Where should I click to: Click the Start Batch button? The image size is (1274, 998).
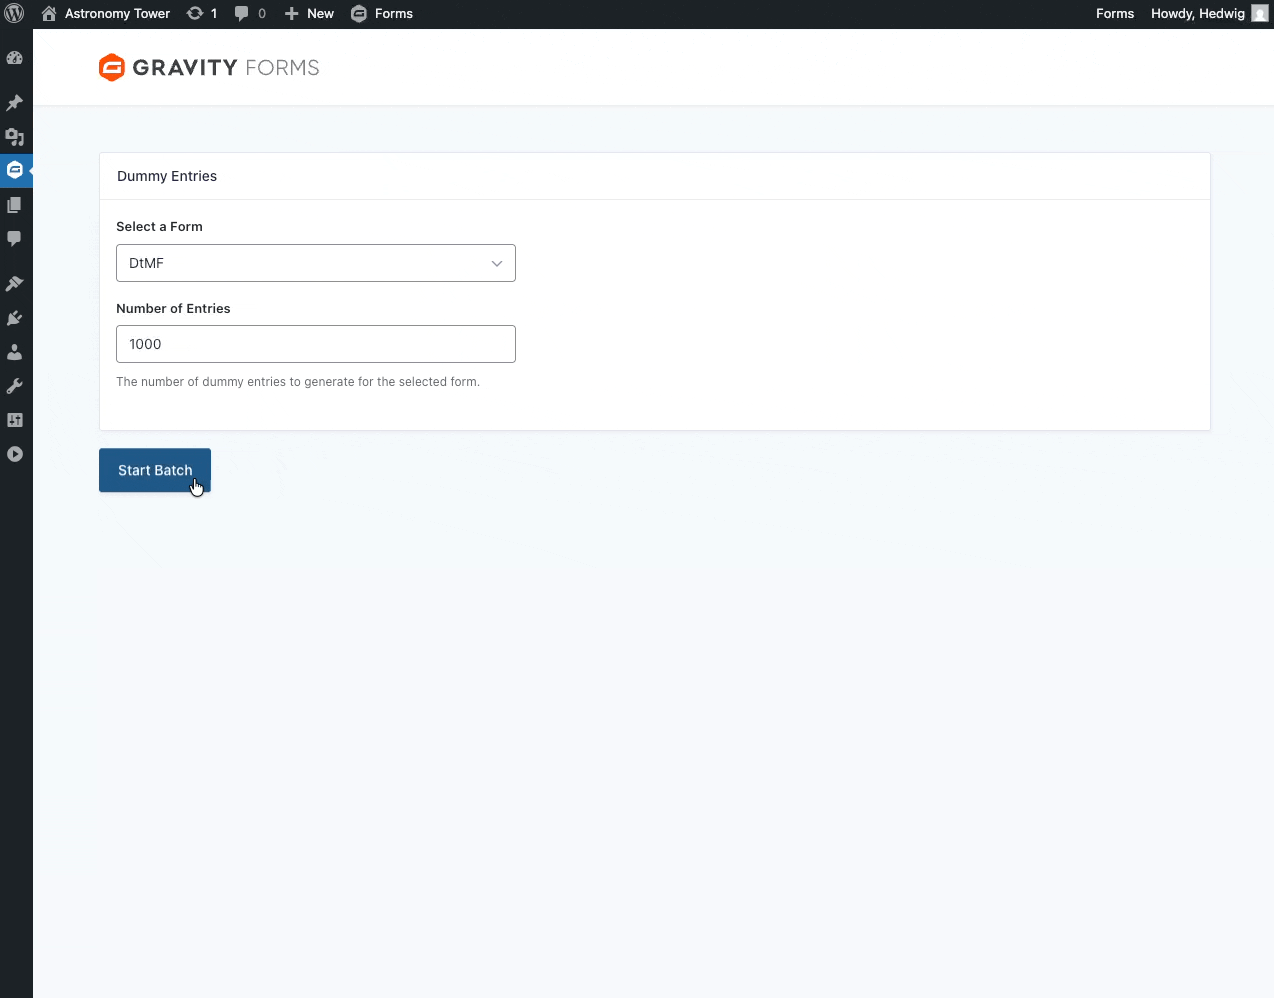click(x=155, y=470)
